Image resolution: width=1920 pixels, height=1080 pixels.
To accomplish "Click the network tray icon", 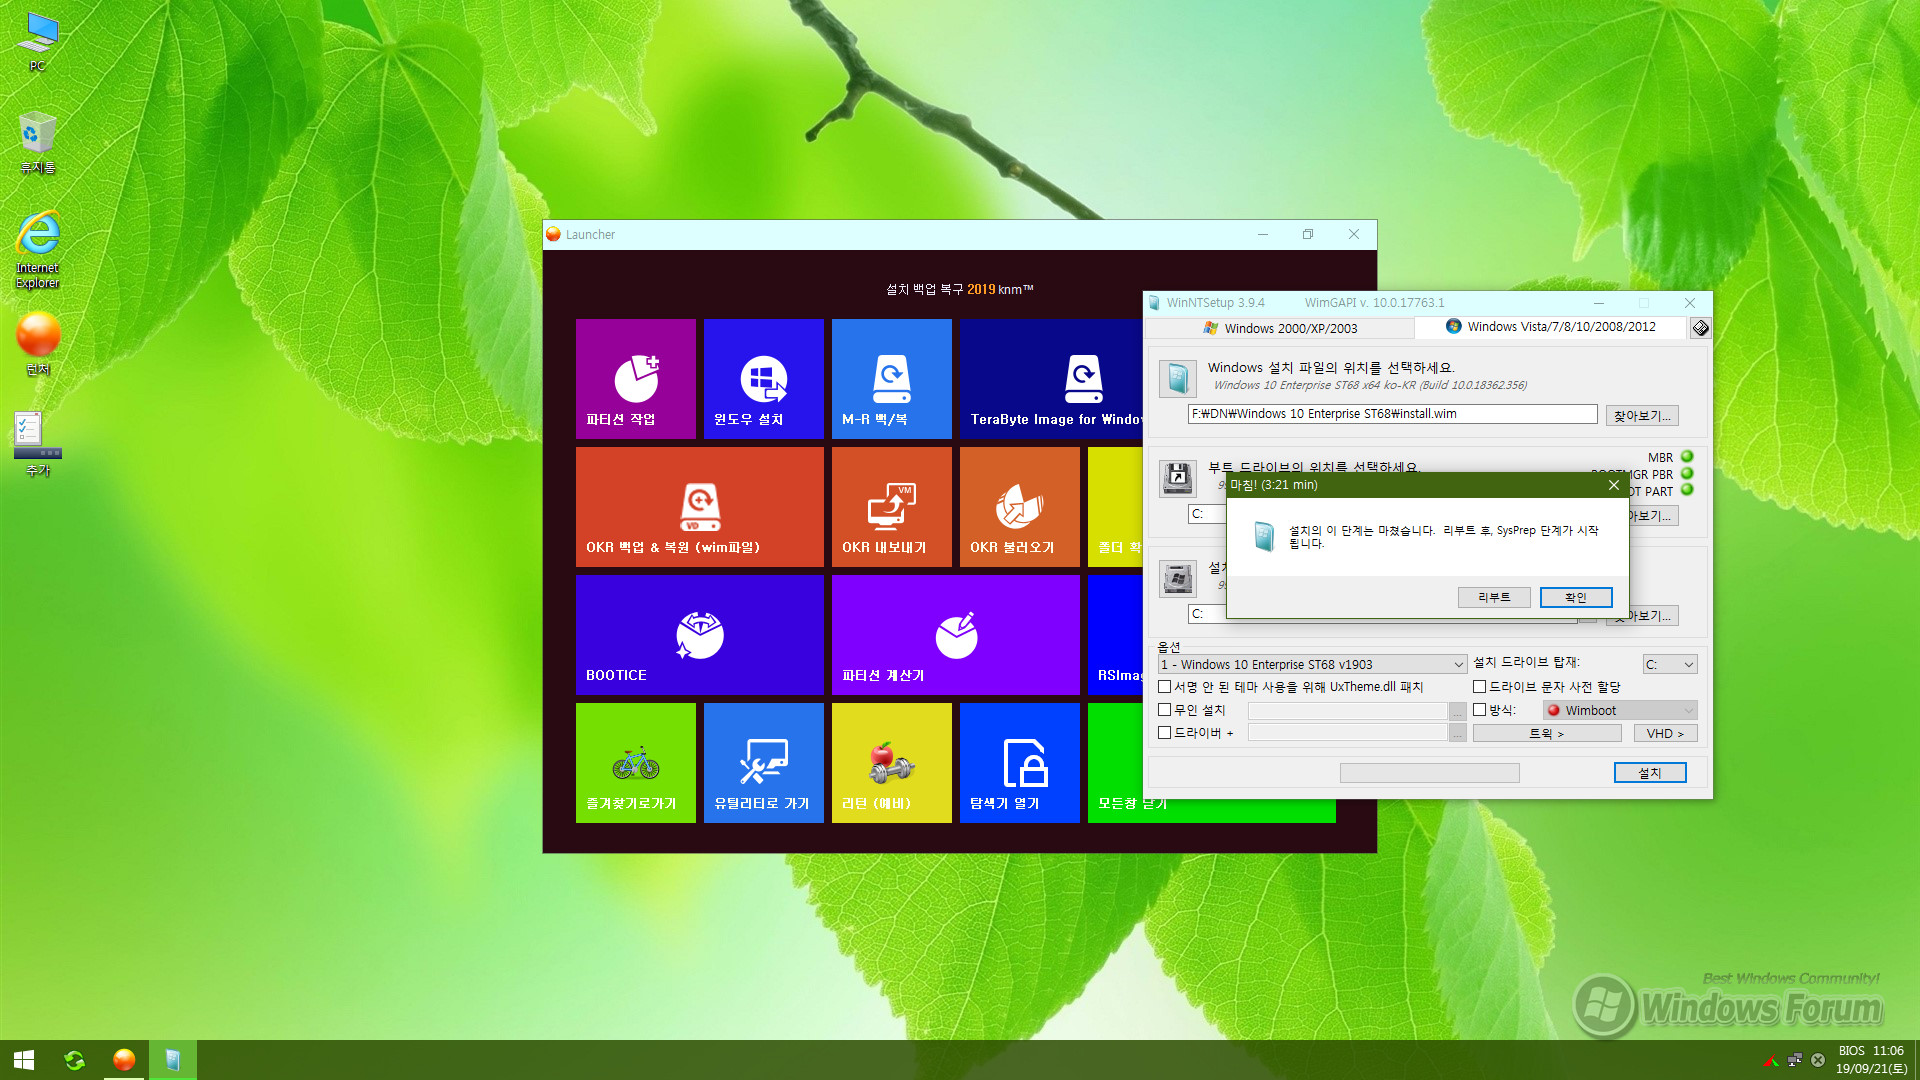I will (x=1795, y=1060).
